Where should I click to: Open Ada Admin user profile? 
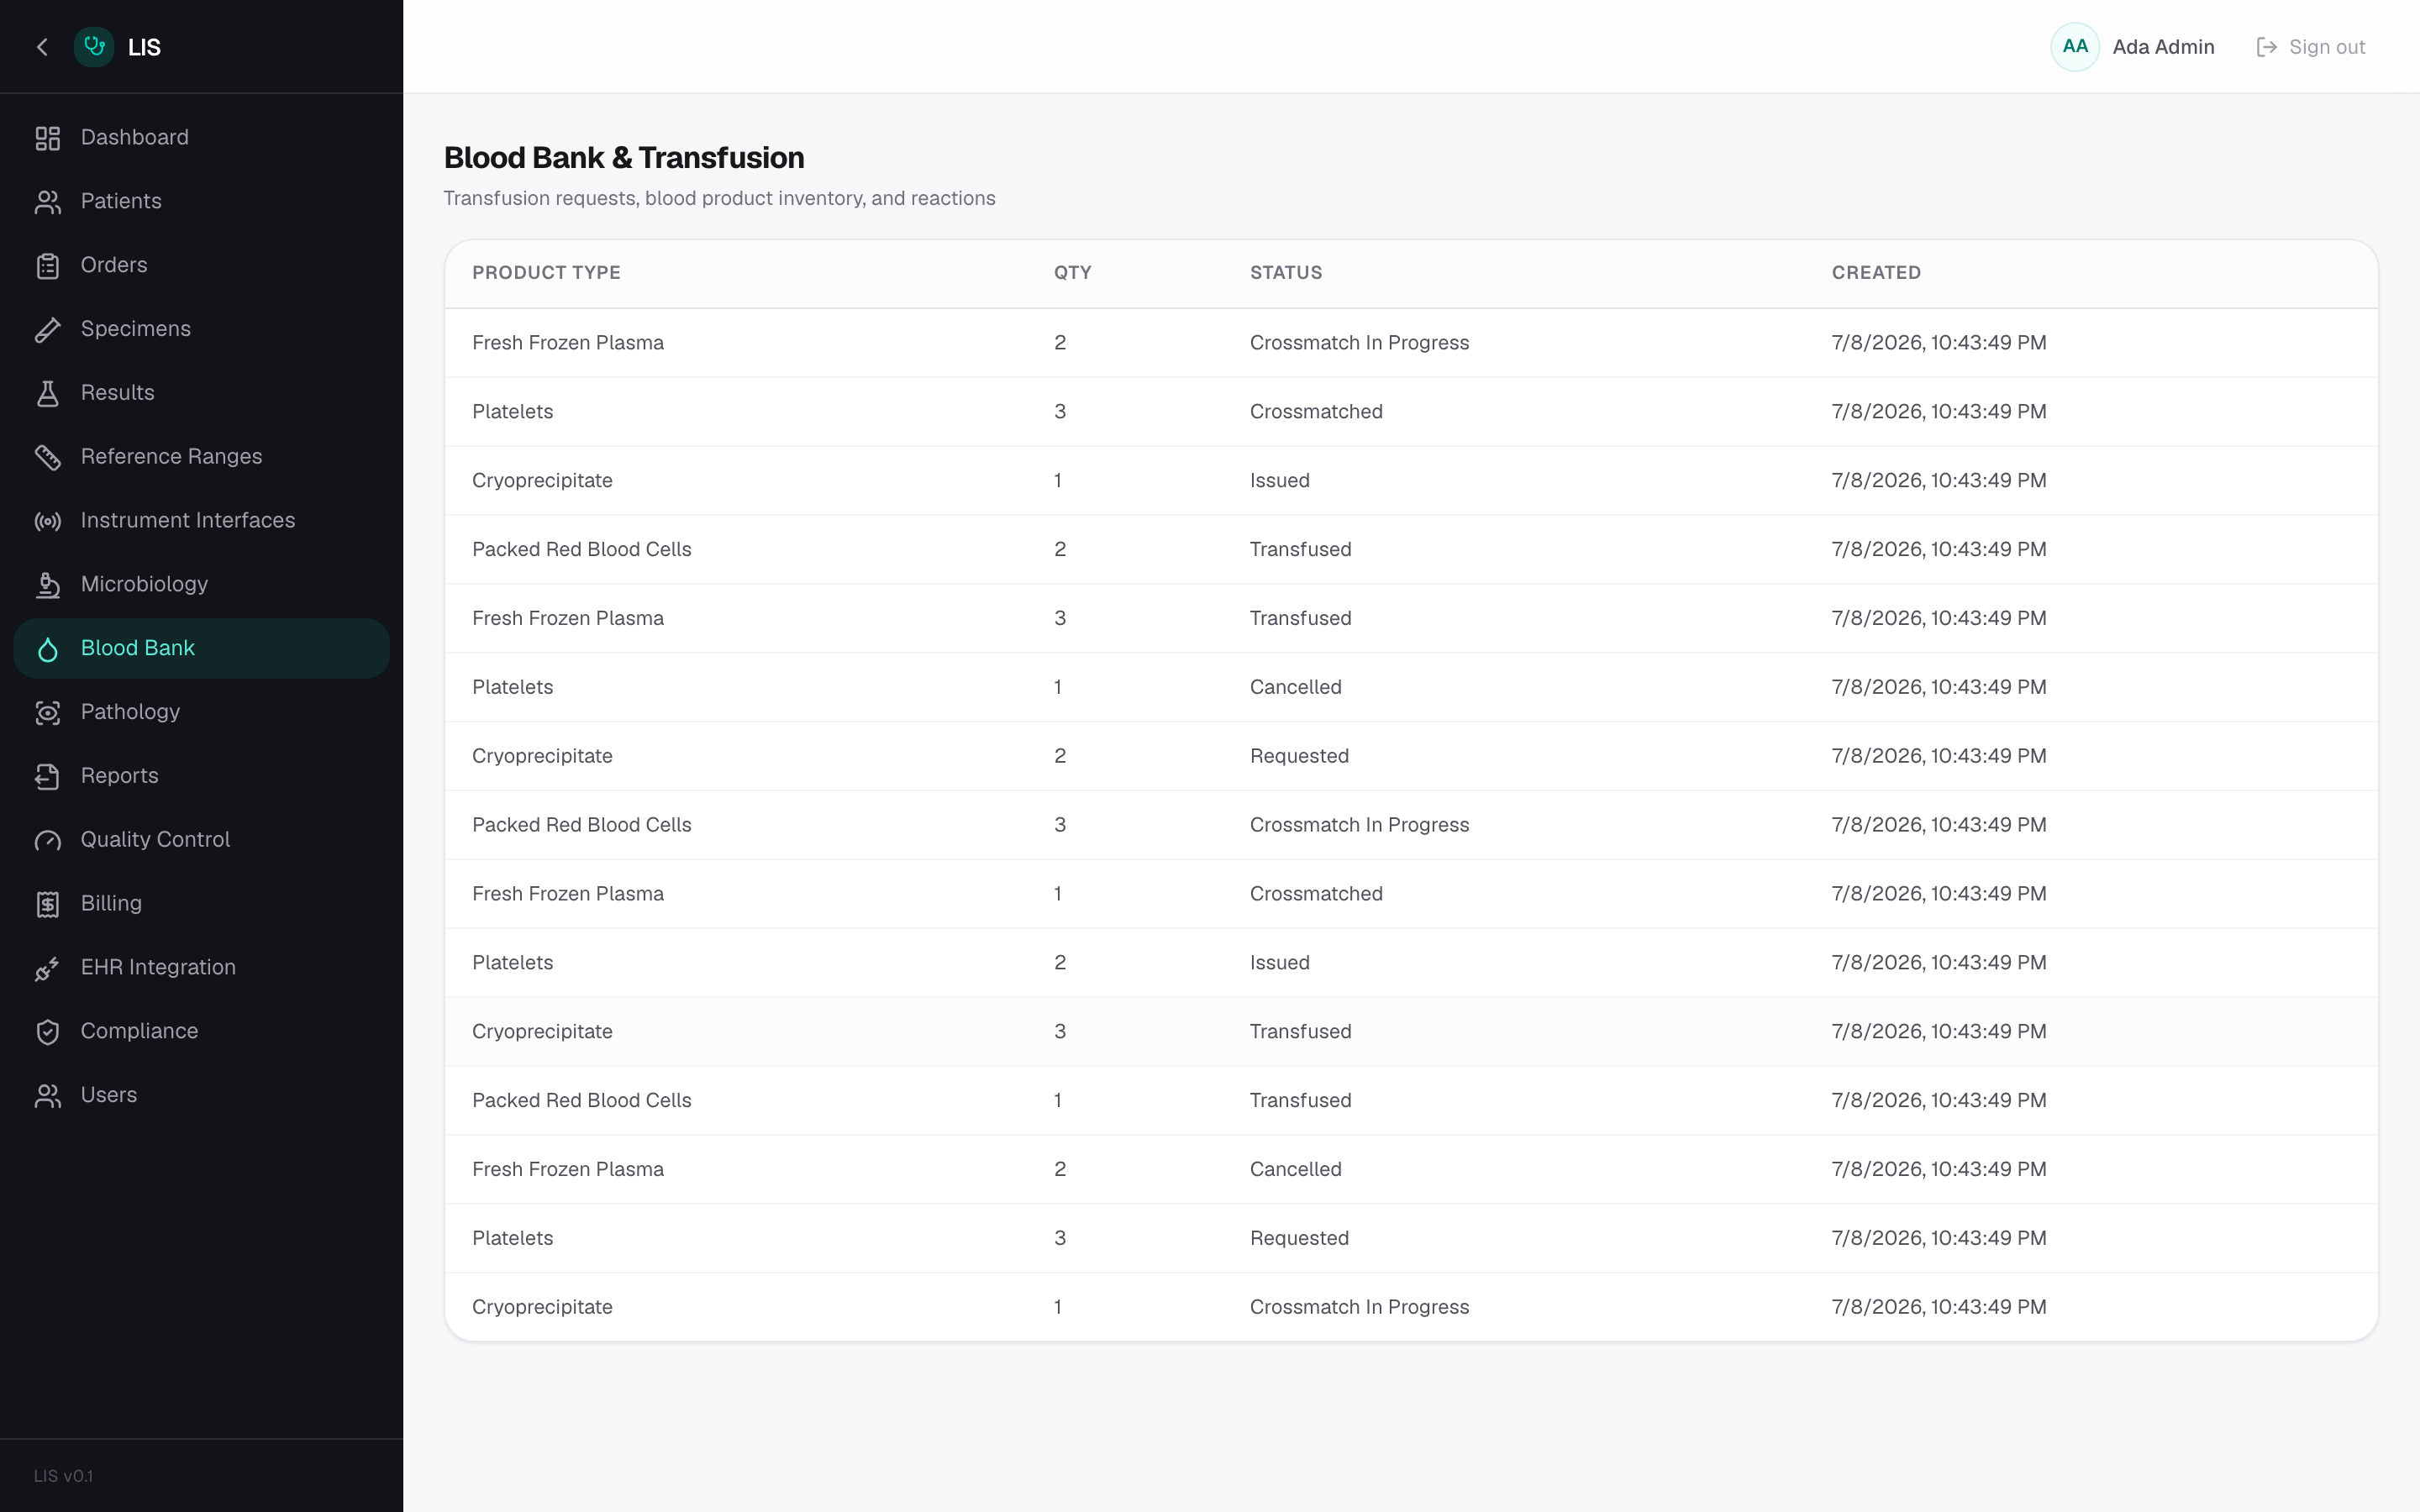pyautogui.click(x=2163, y=47)
